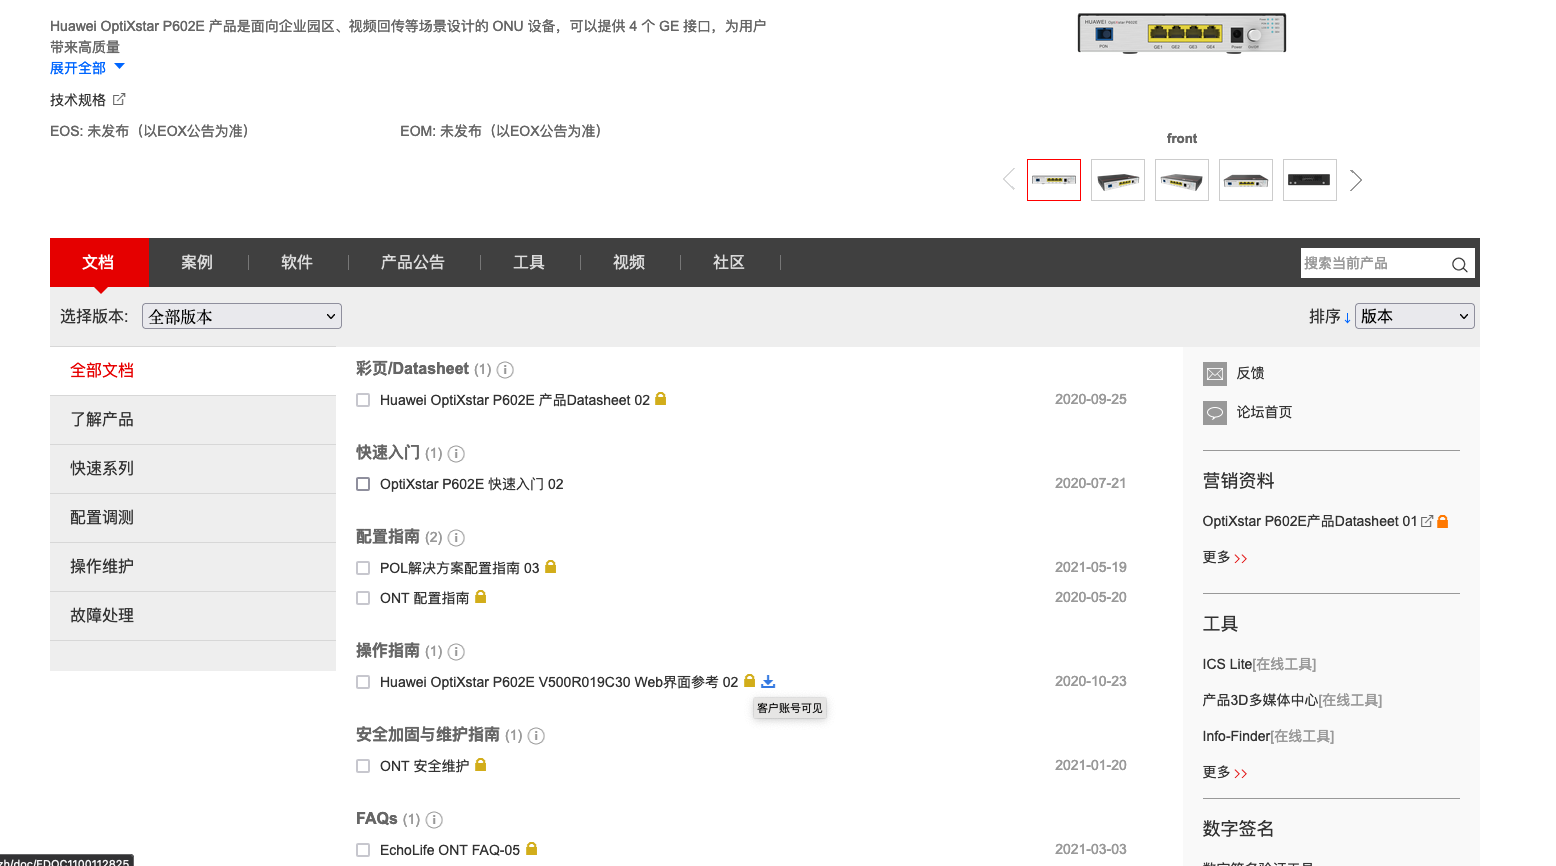Tick checkbox for ONT 安全维护
The width and height of the screenshot is (1556, 866).
pos(363,766)
